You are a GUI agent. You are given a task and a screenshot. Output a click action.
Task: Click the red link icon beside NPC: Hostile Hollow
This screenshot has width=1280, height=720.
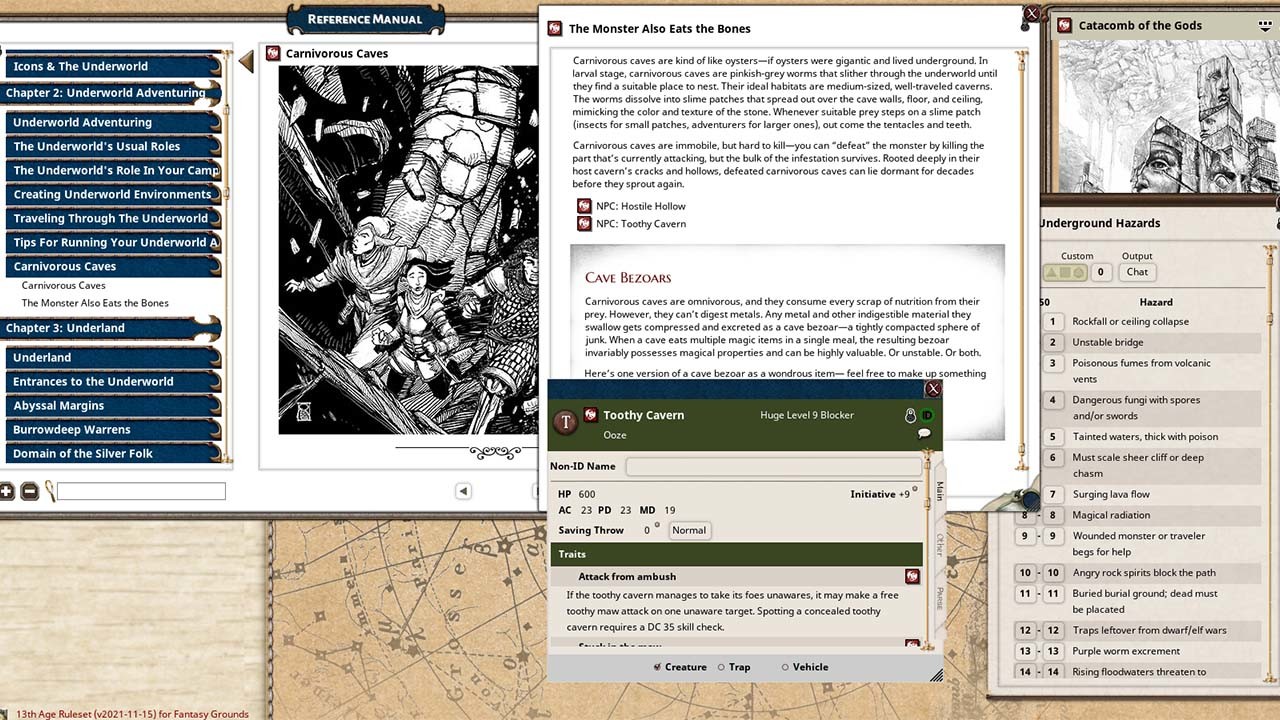click(585, 206)
